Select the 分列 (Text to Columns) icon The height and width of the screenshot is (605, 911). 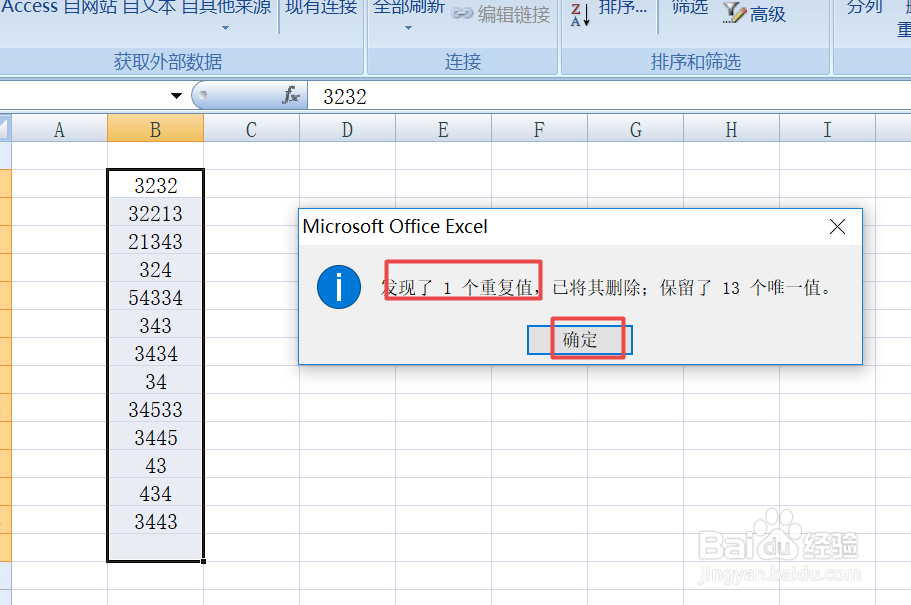[864, 8]
